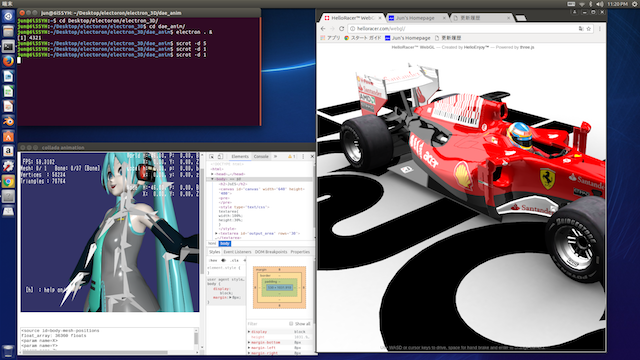Open System Settings from the dock

8,166
